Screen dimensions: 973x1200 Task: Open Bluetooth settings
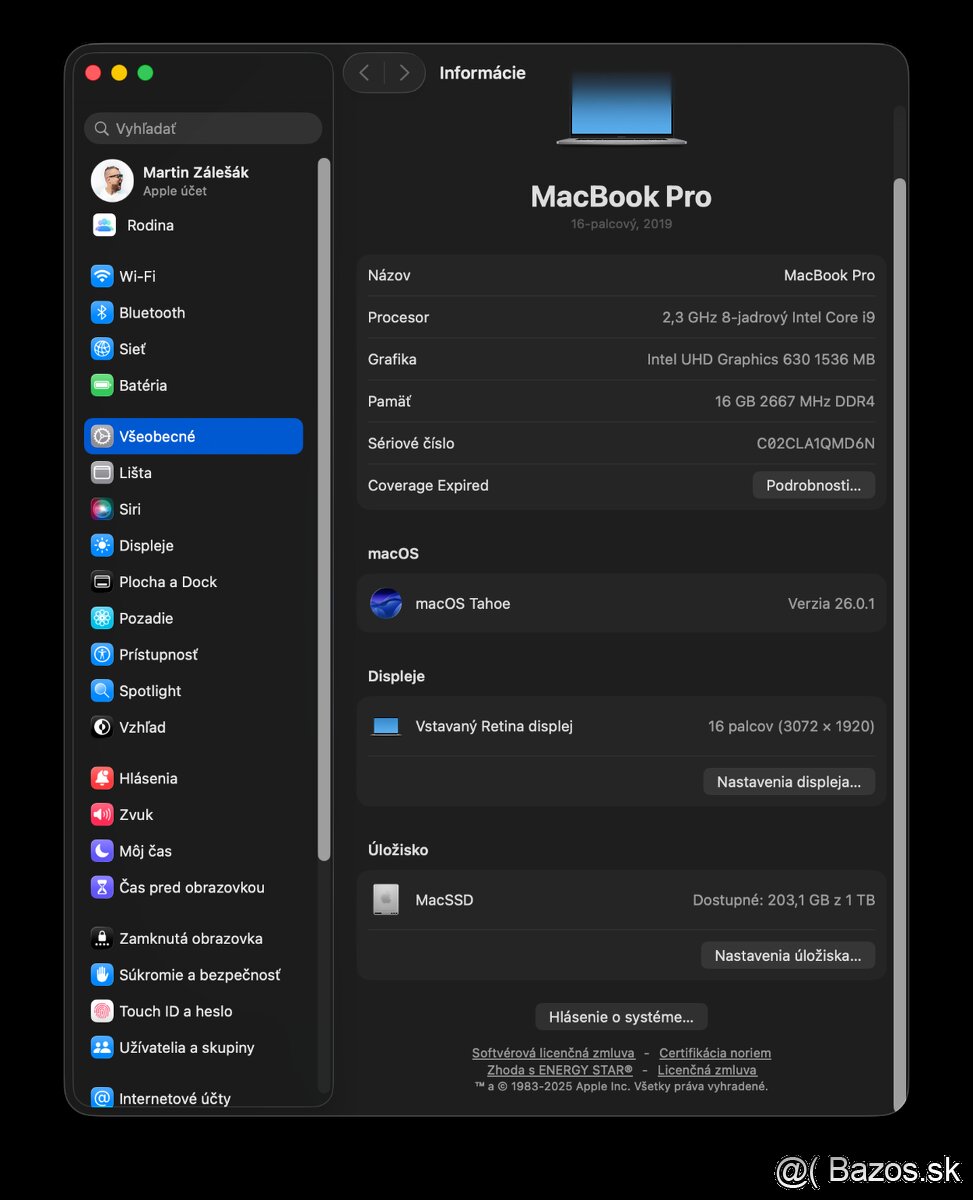pos(150,312)
